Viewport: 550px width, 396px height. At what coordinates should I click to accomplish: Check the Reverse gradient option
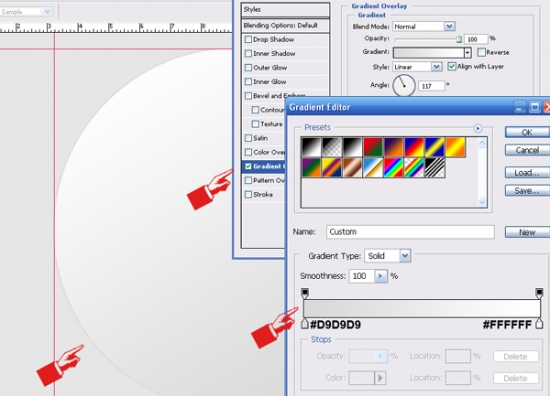(481, 52)
